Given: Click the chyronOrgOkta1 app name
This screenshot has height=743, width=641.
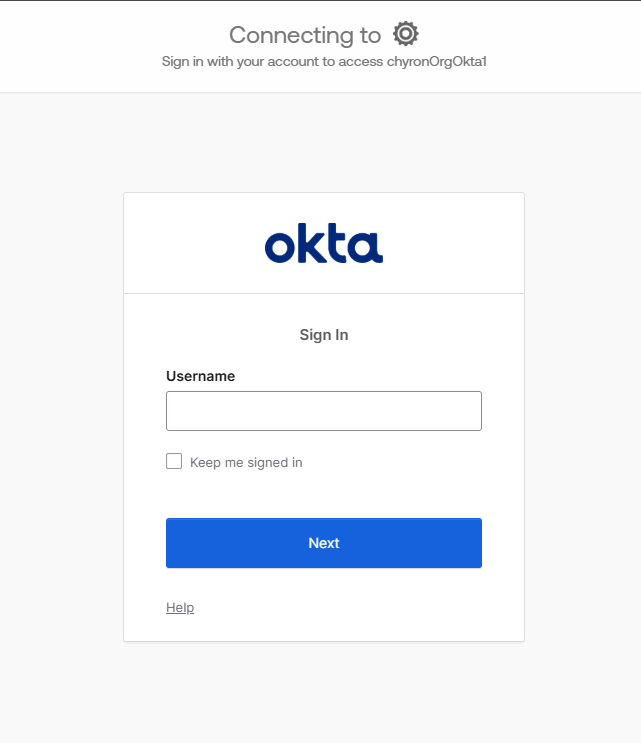Looking at the screenshot, I should tap(443, 61).
